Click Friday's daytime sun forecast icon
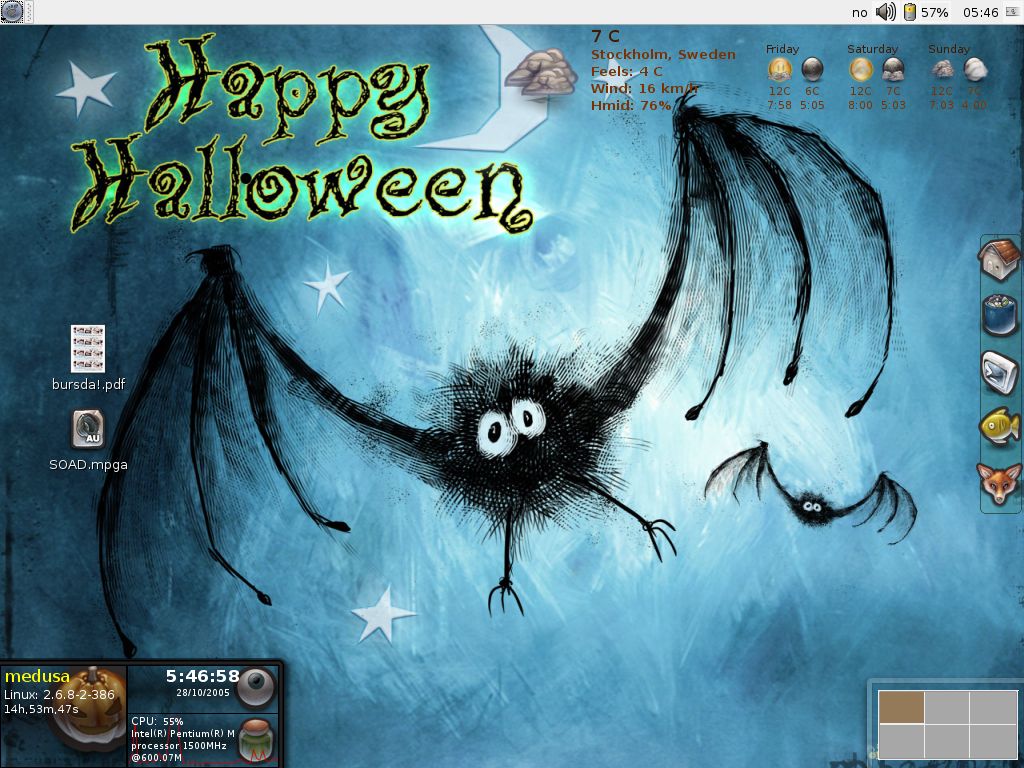 780,69
